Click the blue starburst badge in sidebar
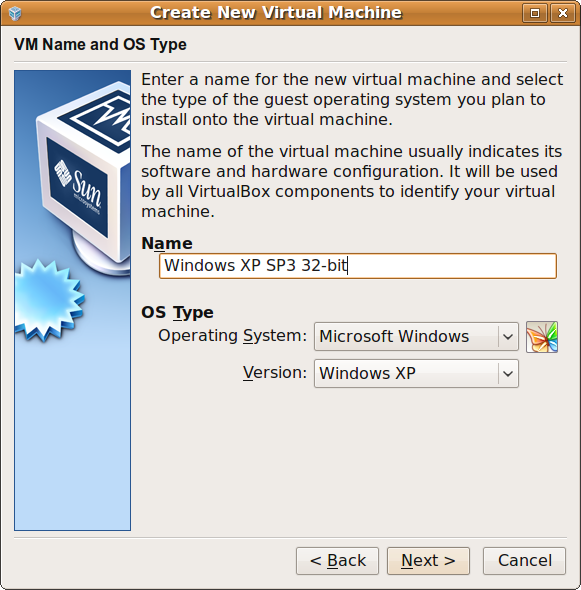This screenshot has height=590, width=581. [49, 300]
